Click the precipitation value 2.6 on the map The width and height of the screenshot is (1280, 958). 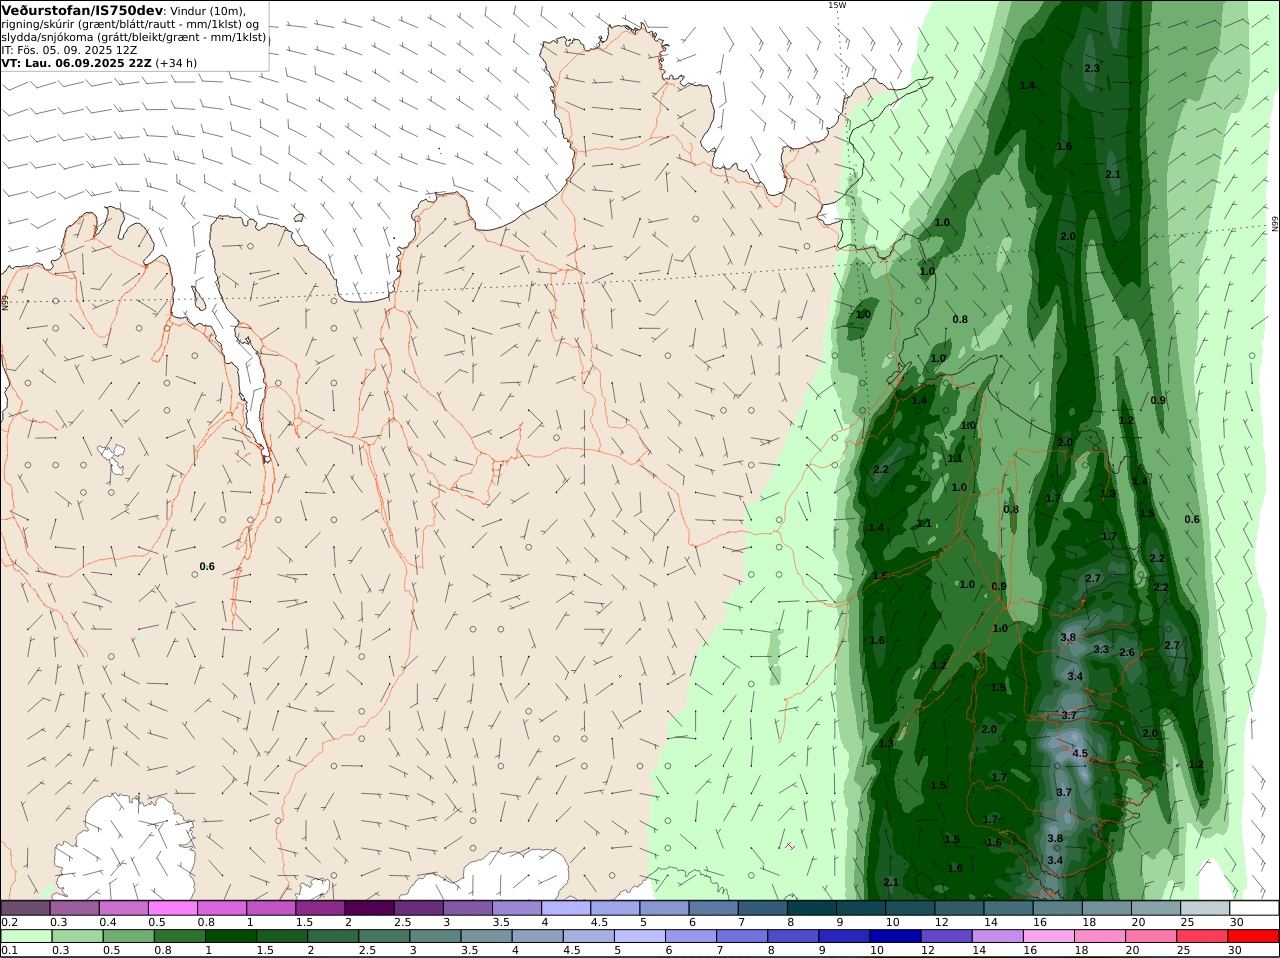click(x=1127, y=652)
